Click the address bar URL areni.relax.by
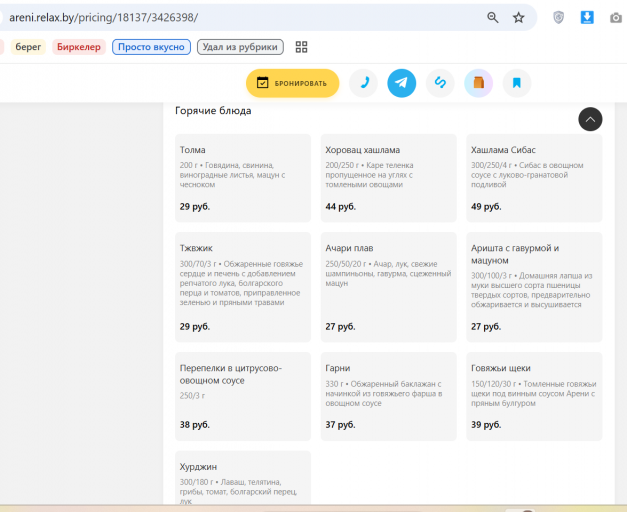This screenshot has height=512, width=627. [x=104, y=18]
